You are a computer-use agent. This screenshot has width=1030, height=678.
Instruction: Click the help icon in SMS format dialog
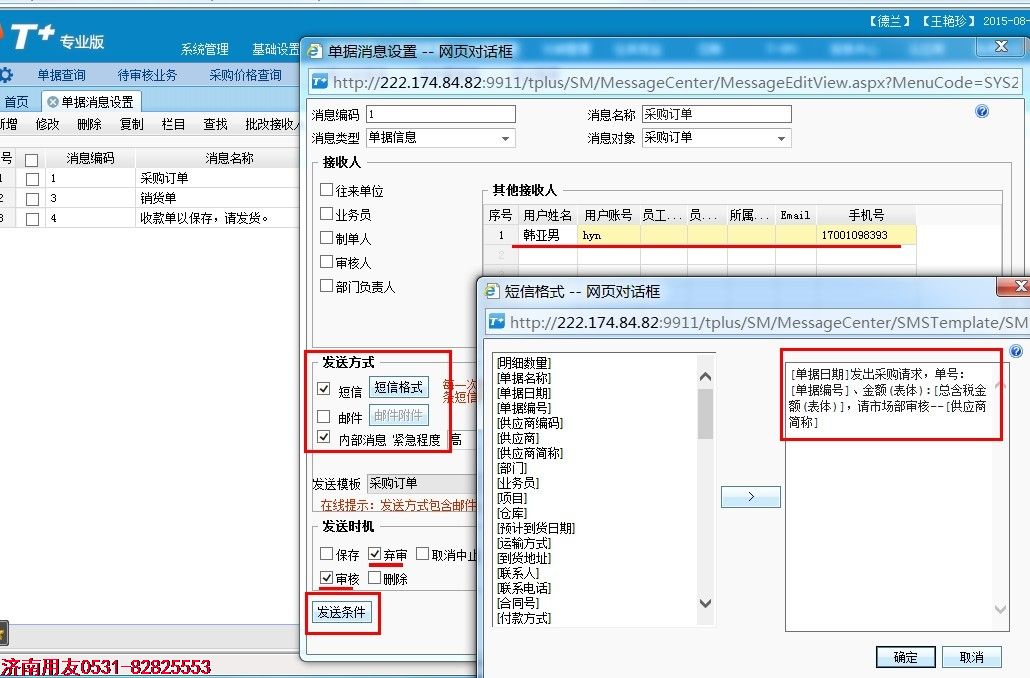(1016, 351)
